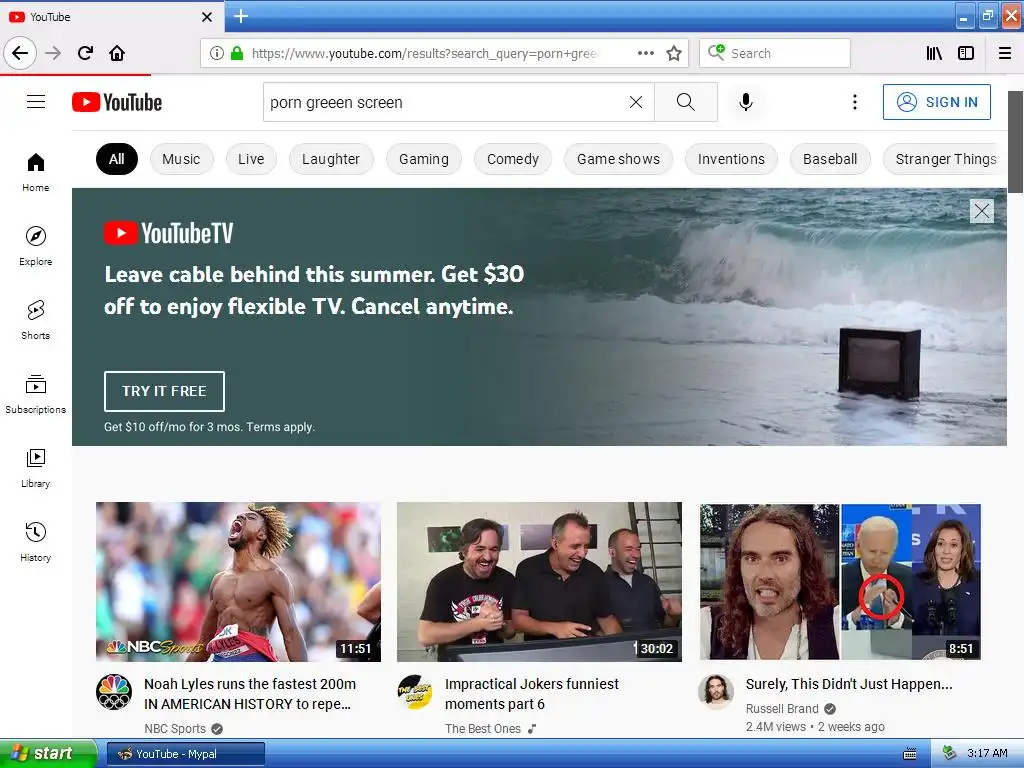1024x768 pixels.
Task: Open the Noah Lyles video thumbnail
Action: pyautogui.click(x=238, y=582)
